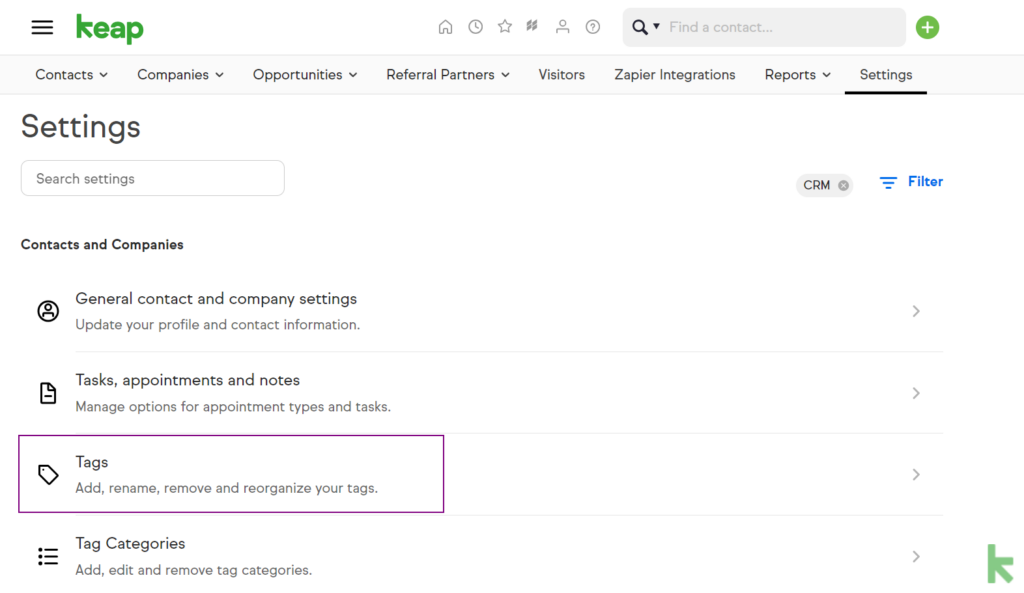Click the Keap logo
This screenshot has width=1024, height=593.
[110, 29]
